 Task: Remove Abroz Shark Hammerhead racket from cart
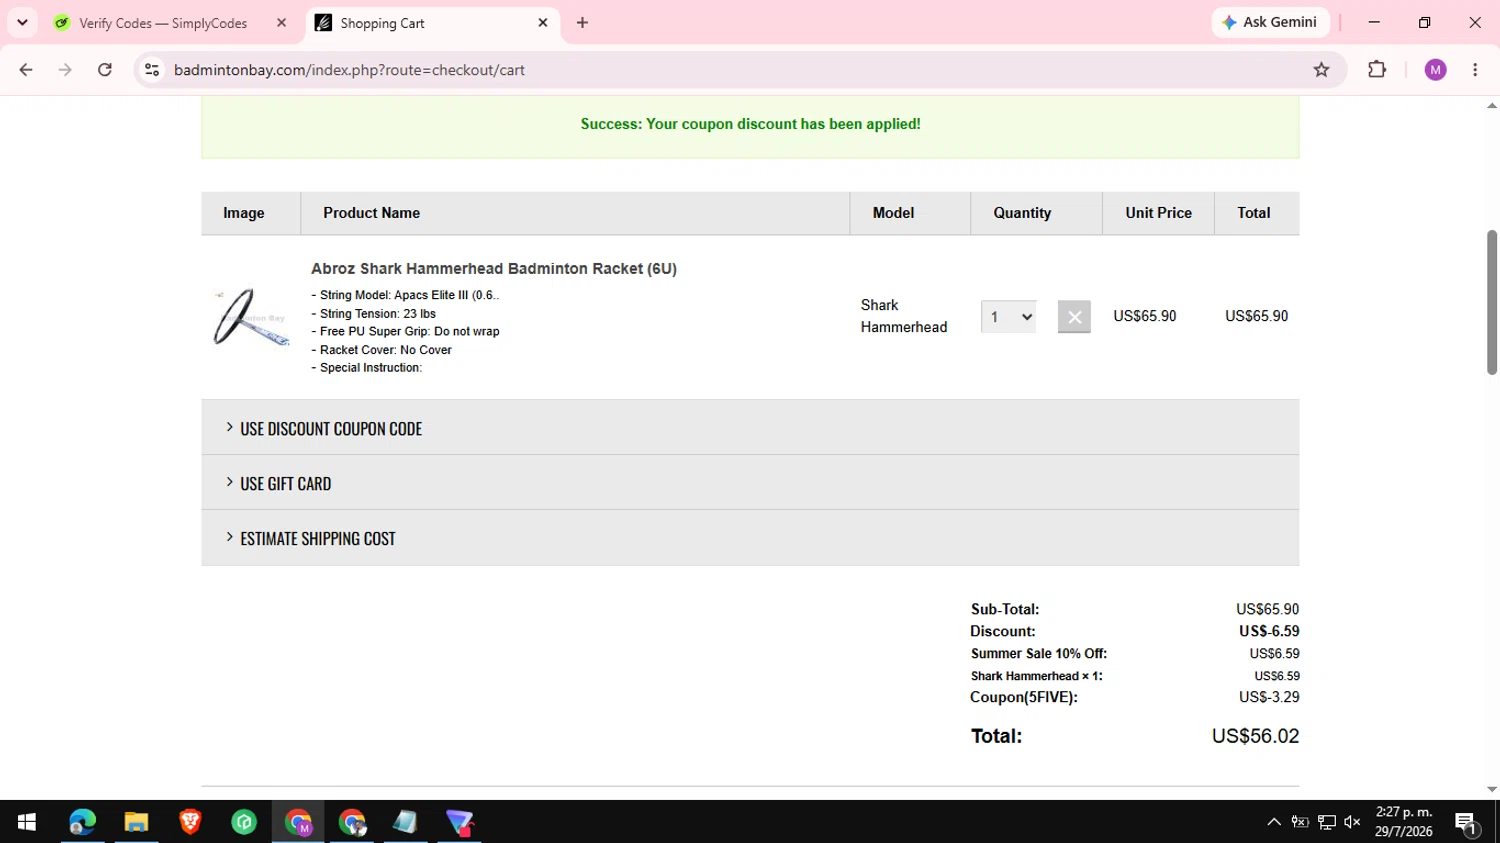tap(1074, 317)
